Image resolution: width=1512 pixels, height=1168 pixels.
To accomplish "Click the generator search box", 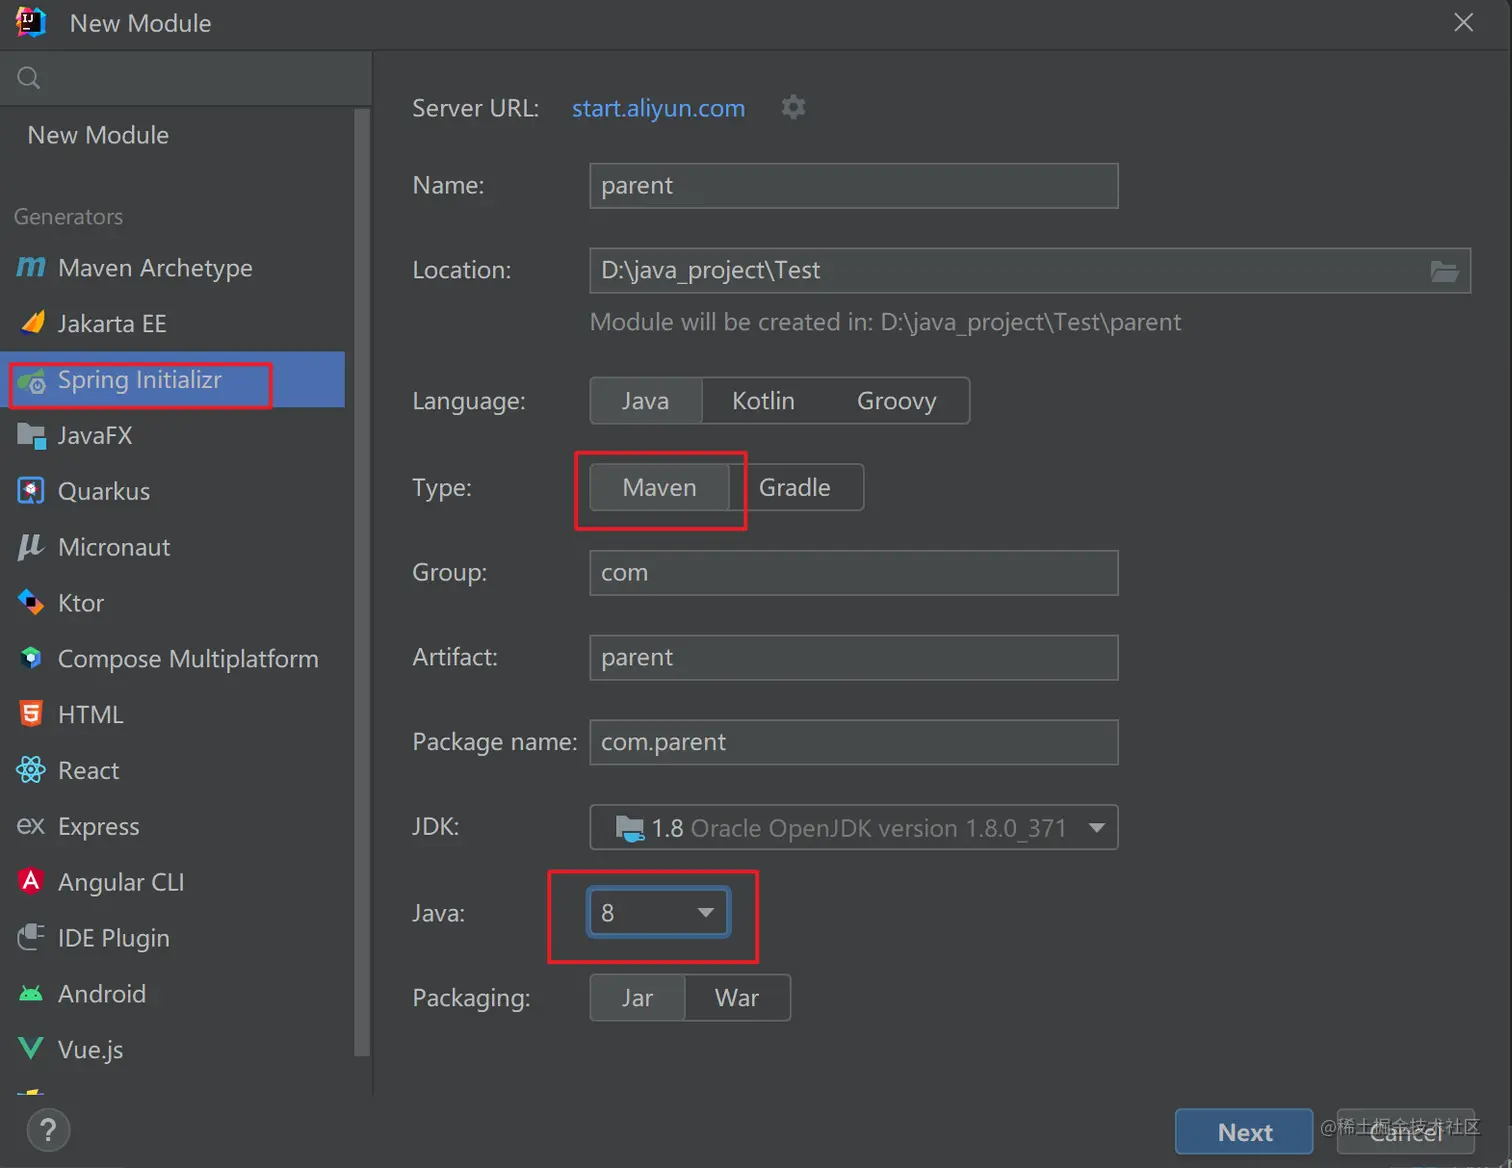I will click(186, 78).
